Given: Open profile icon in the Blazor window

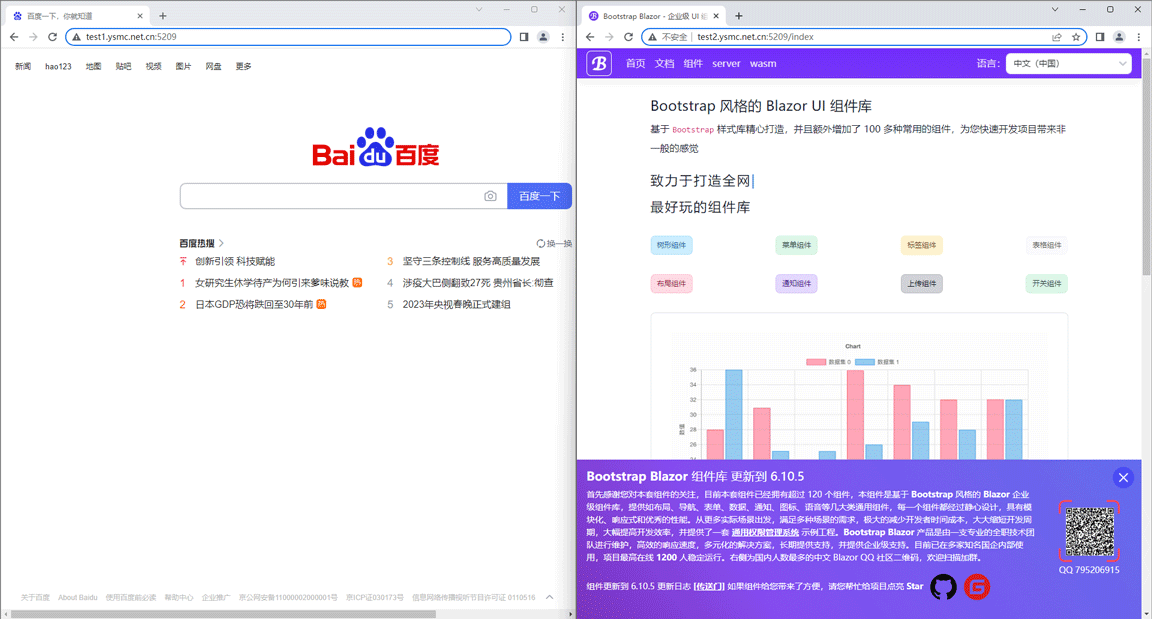Looking at the screenshot, I should pyautogui.click(x=1119, y=37).
